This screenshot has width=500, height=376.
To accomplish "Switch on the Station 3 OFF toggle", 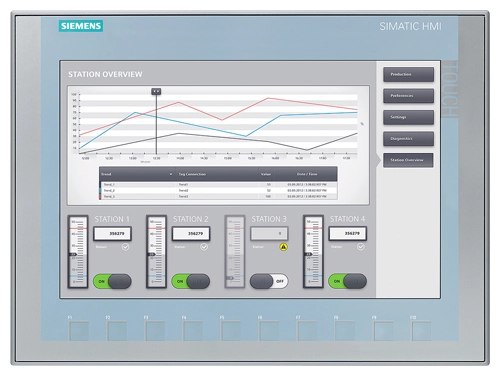I will [269, 281].
